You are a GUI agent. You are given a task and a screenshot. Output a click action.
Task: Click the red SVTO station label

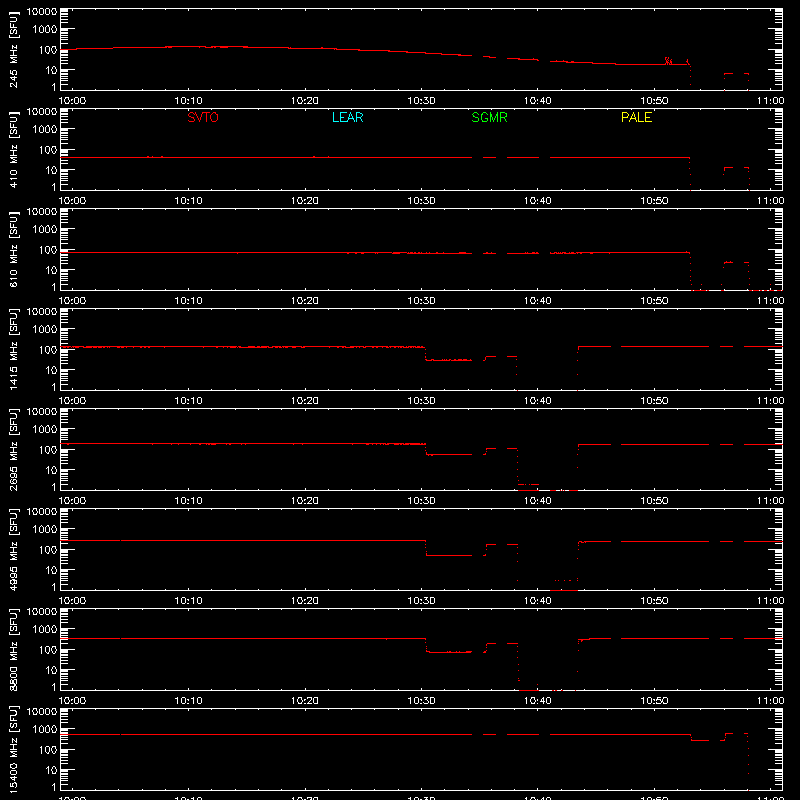(x=203, y=117)
